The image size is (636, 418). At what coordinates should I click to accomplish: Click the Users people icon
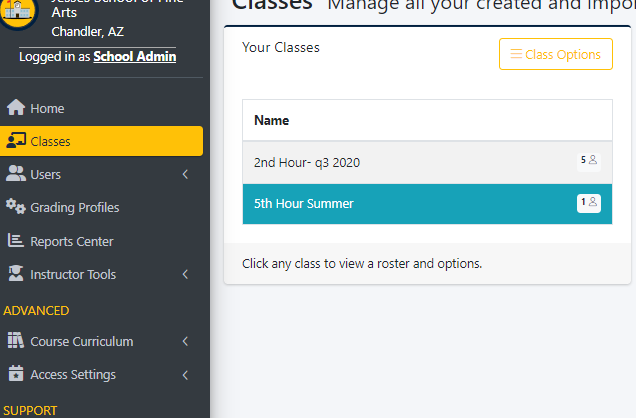point(16,174)
